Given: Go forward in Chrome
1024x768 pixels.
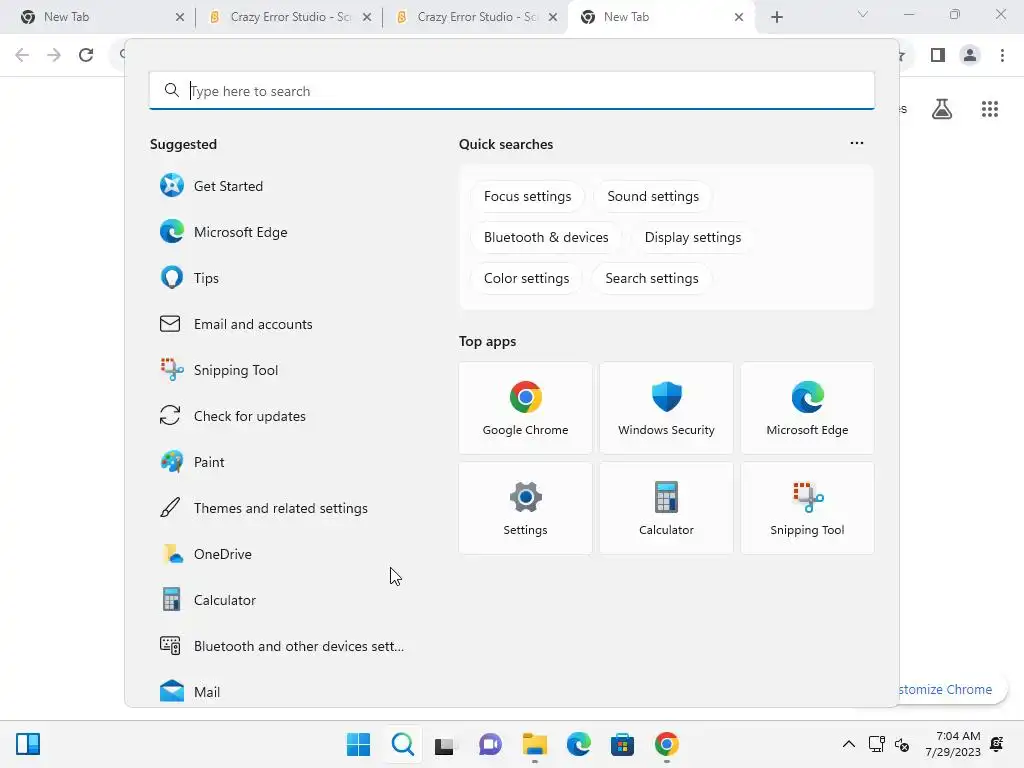Looking at the screenshot, I should 54,55.
